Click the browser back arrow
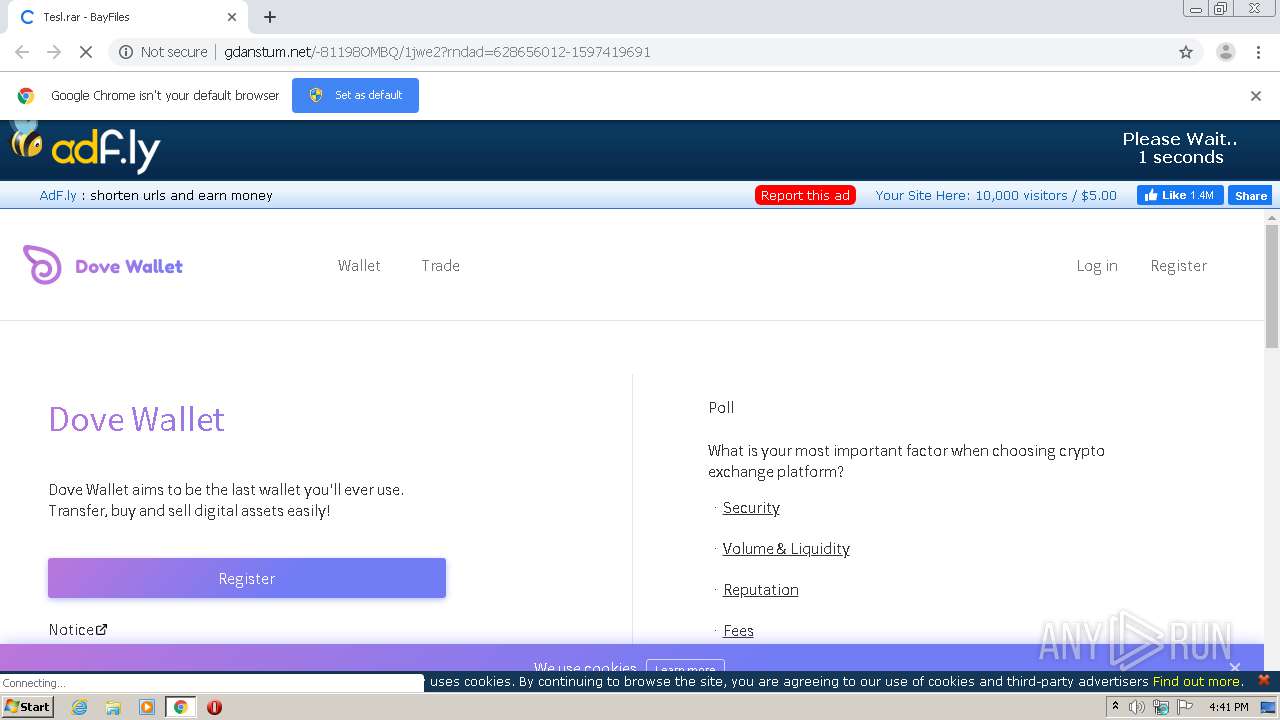The image size is (1280, 720). click(x=22, y=52)
